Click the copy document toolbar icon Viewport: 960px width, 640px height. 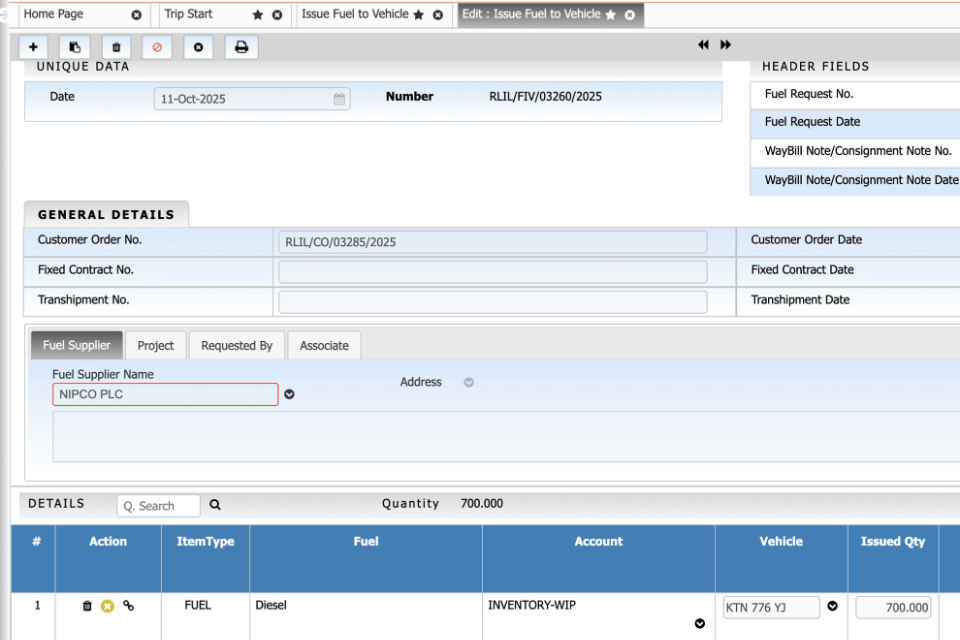click(75, 47)
